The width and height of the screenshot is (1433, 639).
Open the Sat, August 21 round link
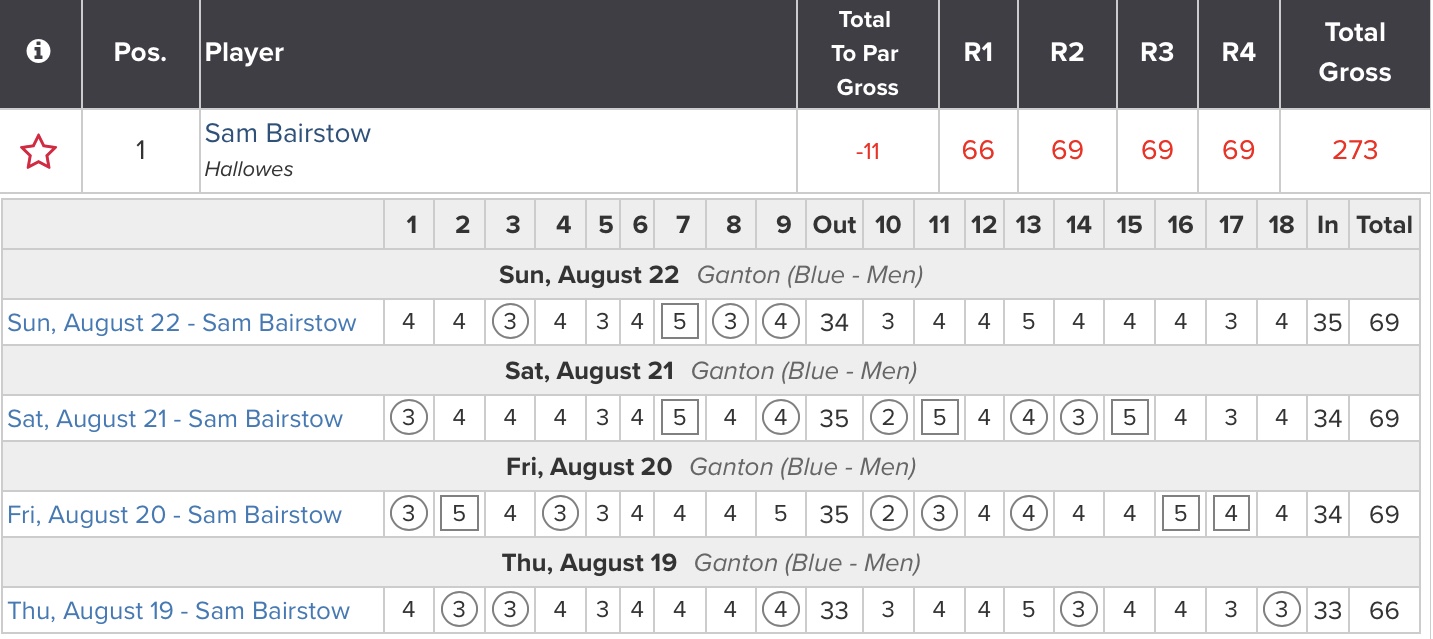(175, 419)
